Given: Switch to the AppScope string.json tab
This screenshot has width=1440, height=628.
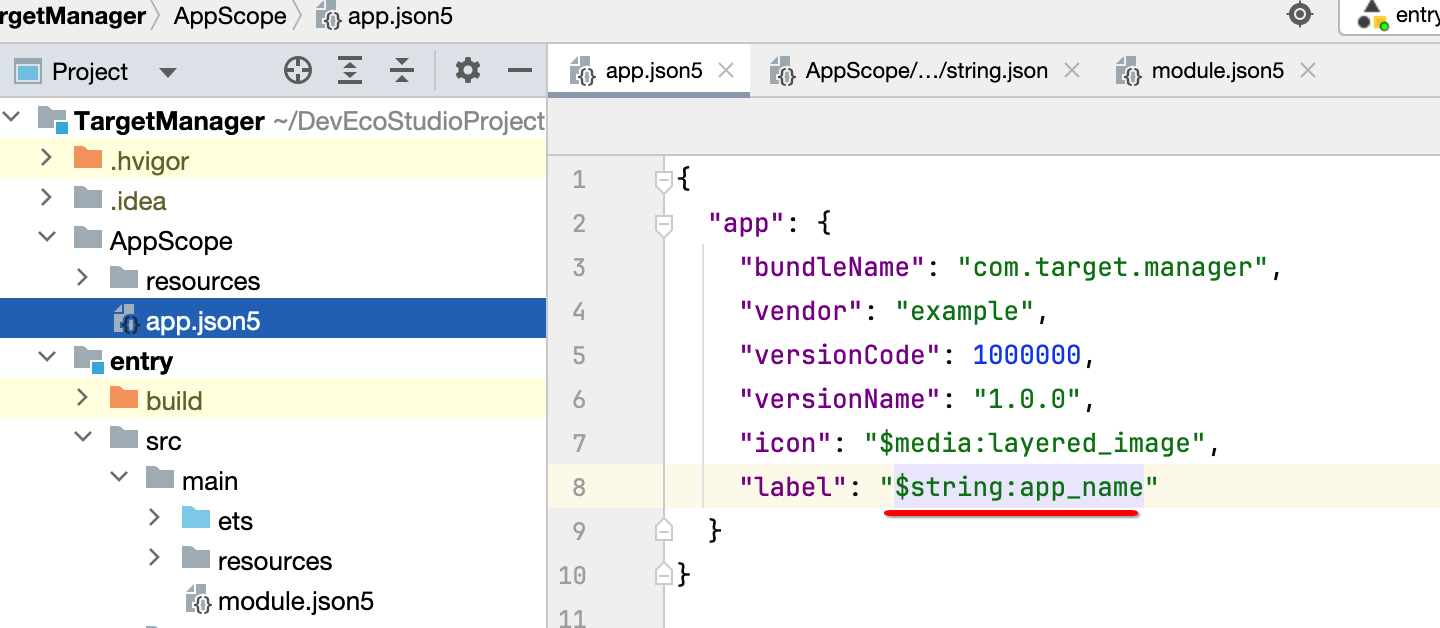Looking at the screenshot, I should pos(925,71).
